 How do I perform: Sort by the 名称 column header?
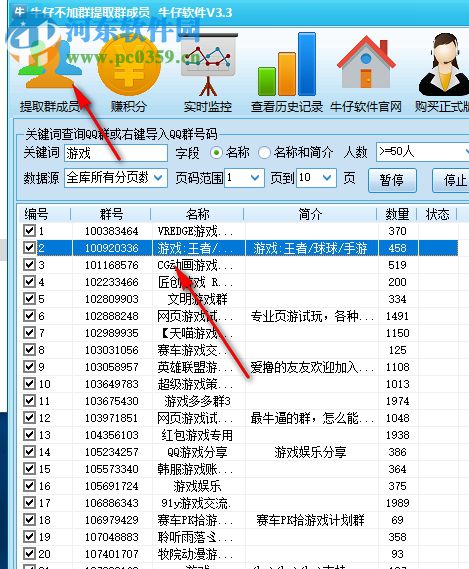(x=197, y=214)
